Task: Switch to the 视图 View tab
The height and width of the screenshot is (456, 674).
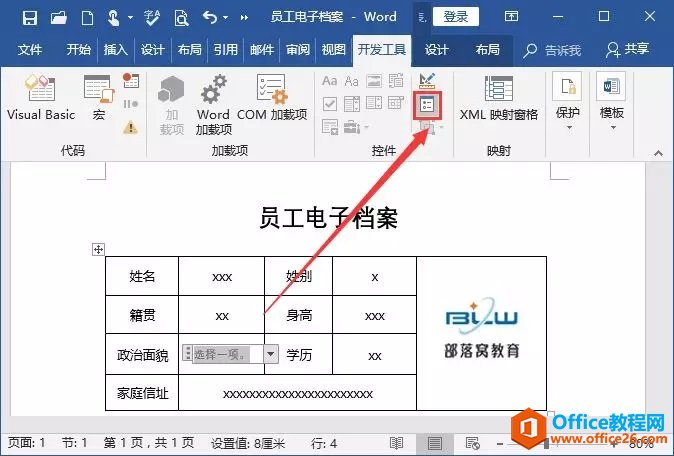Action: (x=334, y=50)
